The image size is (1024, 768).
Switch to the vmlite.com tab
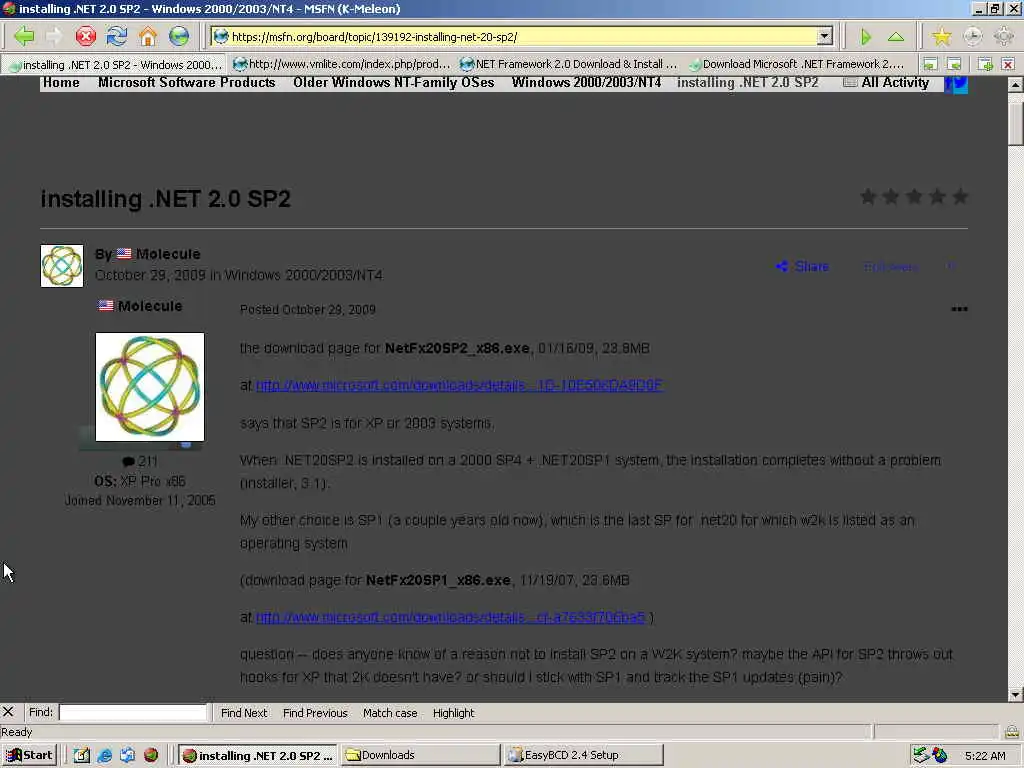pyautogui.click(x=342, y=64)
